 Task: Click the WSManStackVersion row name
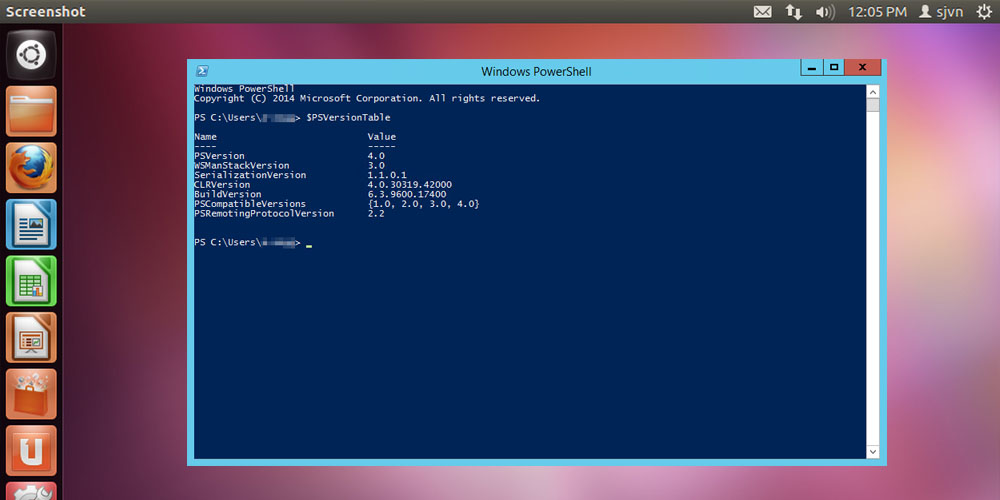pos(242,165)
